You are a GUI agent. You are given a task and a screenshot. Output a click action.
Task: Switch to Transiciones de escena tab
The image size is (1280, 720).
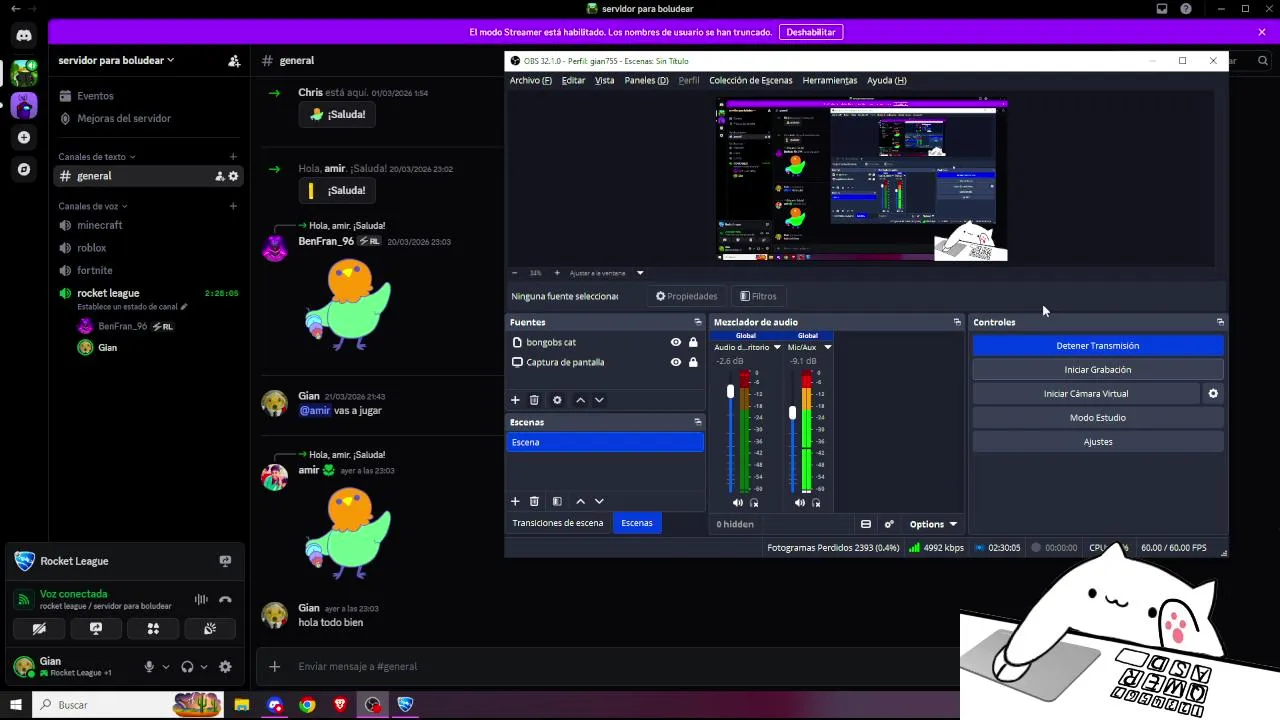tap(558, 523)
